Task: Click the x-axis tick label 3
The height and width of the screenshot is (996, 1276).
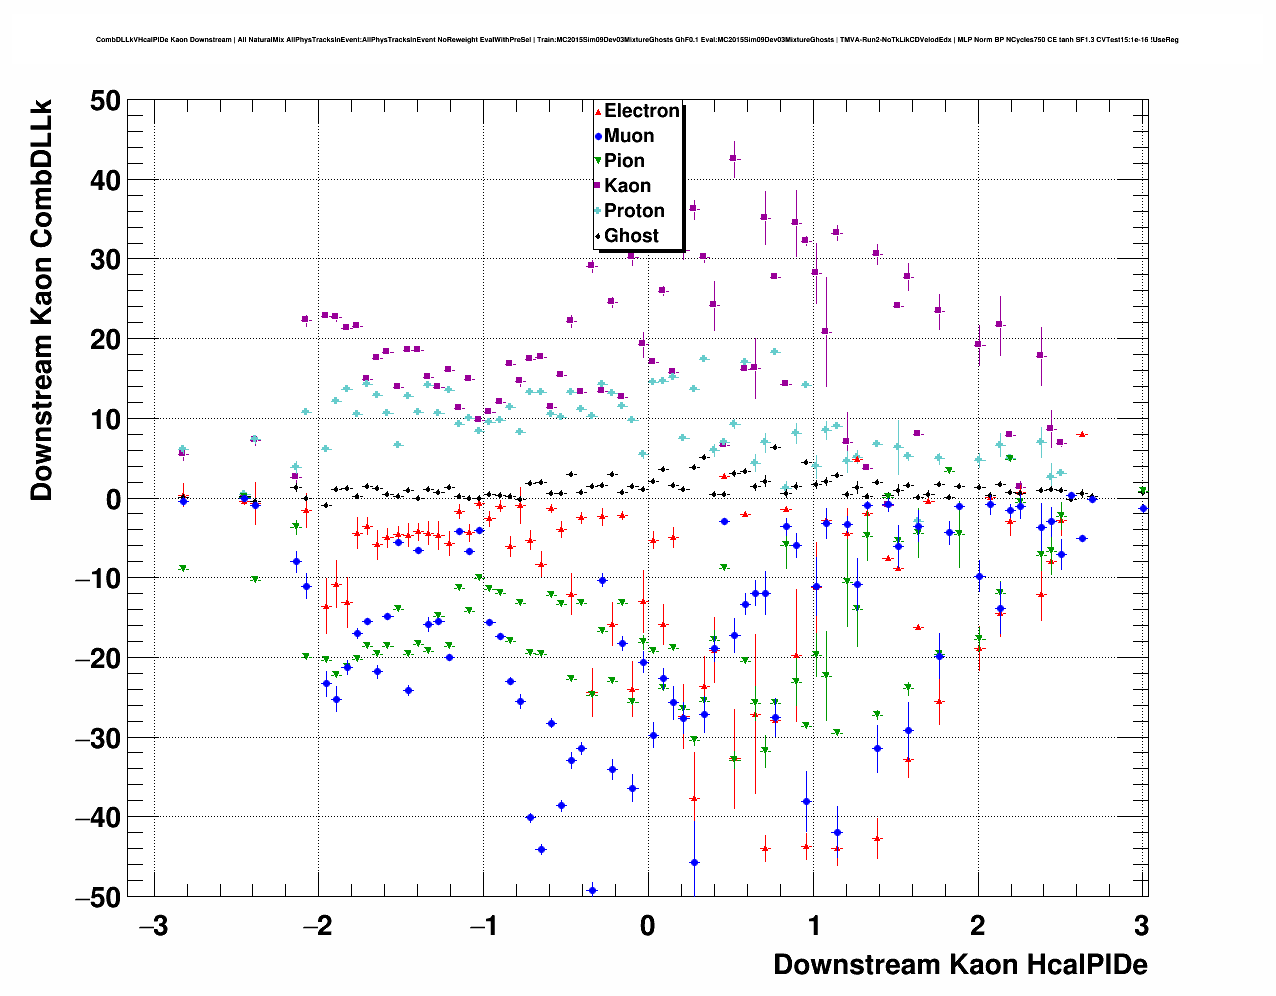Action: (x=1142, y=927)
